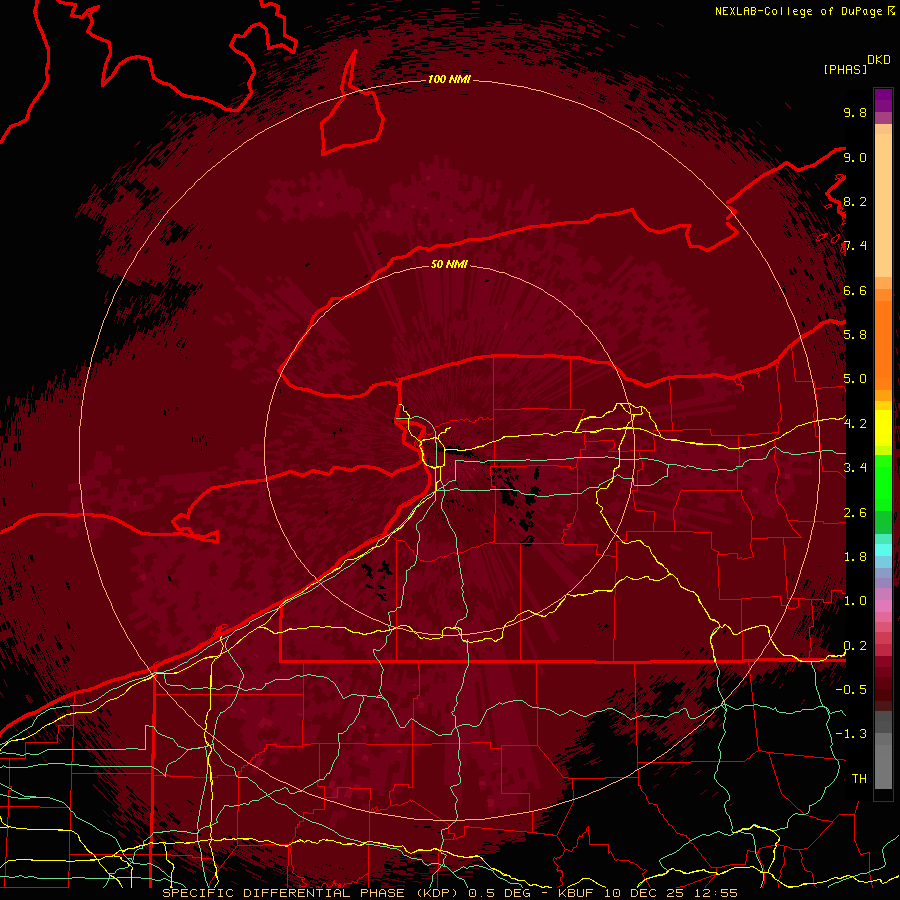Select the 4.2 legend value

(855, 424)
